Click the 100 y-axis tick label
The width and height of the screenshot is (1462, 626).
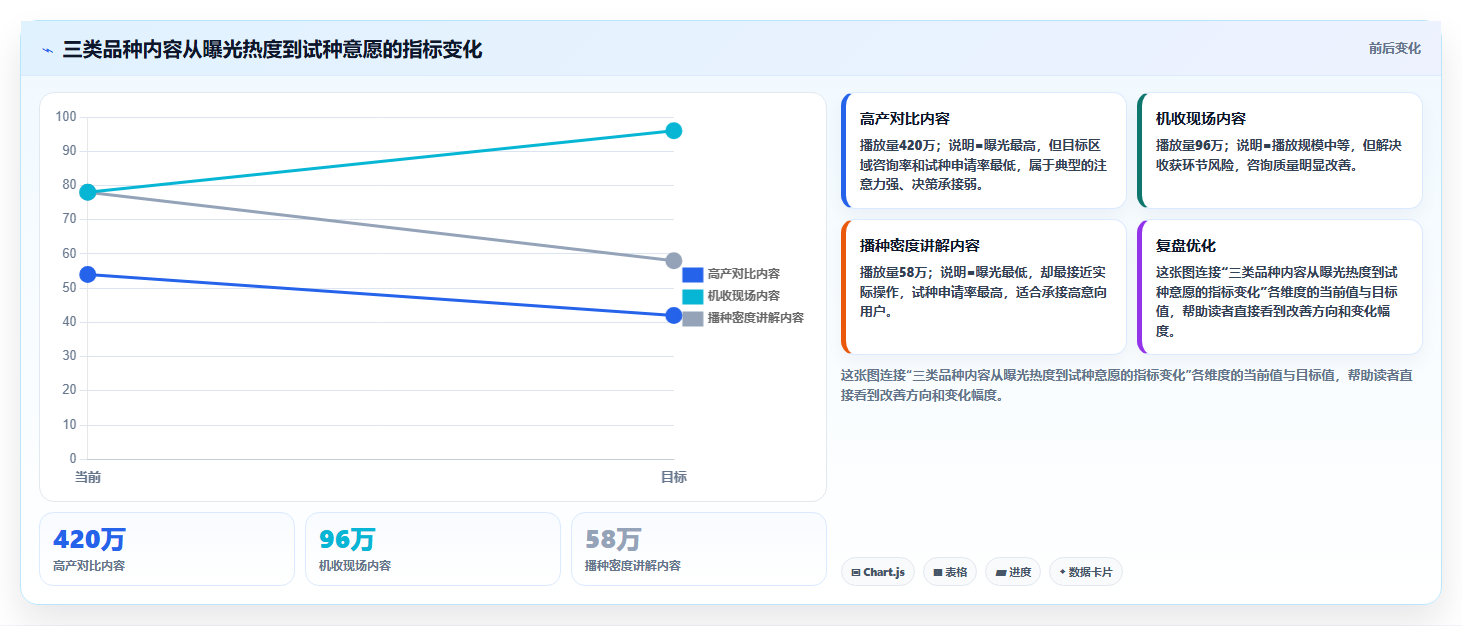click(66, 117)
